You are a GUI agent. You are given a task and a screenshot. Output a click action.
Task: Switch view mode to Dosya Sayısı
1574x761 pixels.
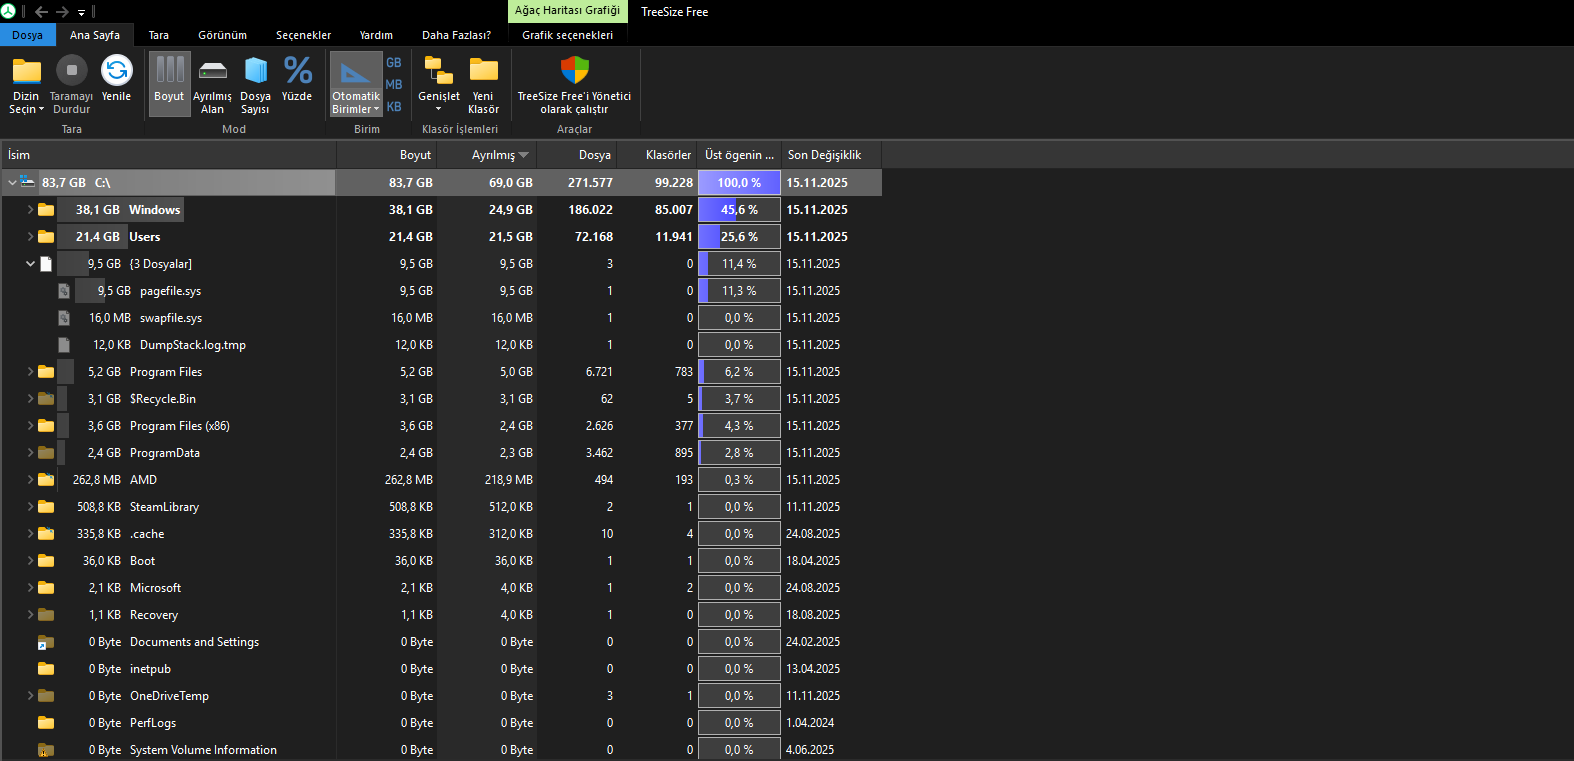[255, 84]
